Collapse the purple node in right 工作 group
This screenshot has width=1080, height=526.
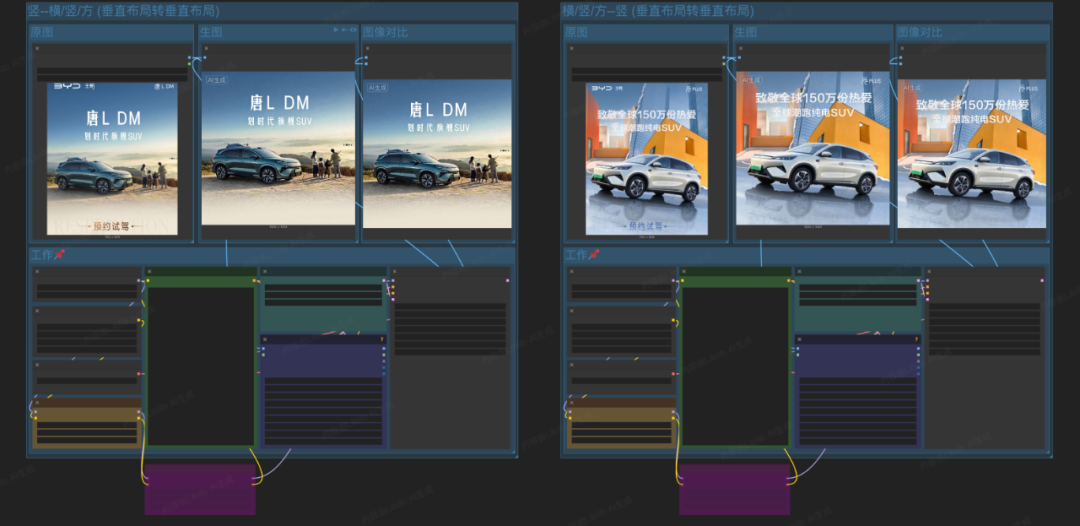click(x=799, y=339)
